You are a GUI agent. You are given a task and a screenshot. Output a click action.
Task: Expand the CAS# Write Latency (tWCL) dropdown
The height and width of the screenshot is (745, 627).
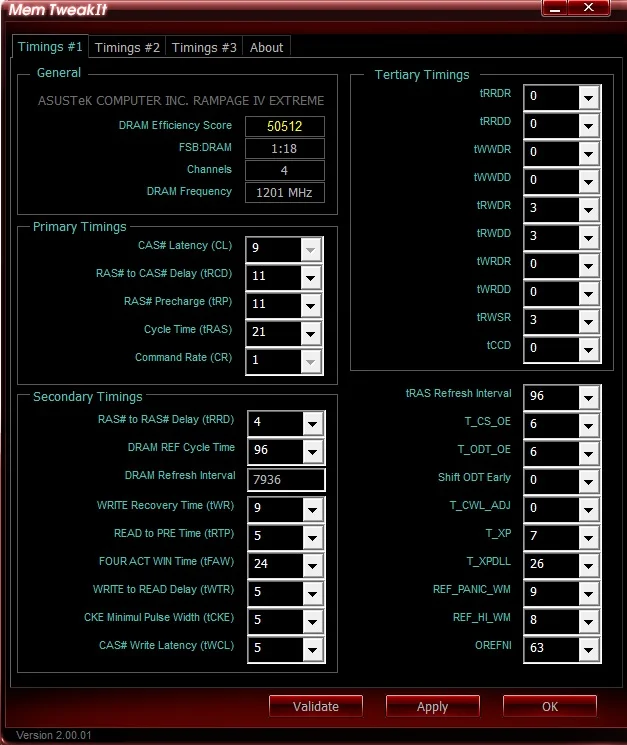[x=313, y=649]
